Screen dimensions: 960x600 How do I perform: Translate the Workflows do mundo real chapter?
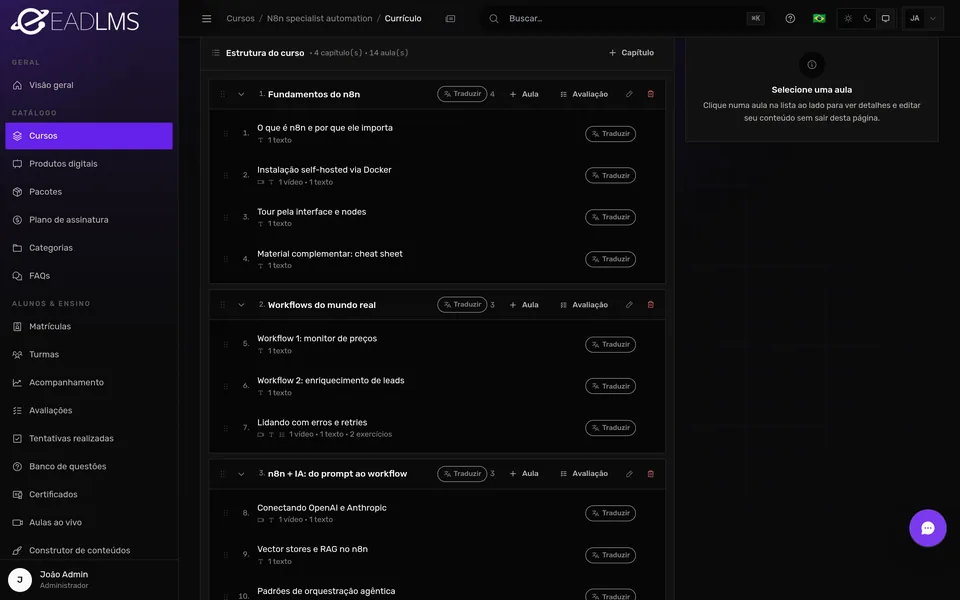[462, 304]
